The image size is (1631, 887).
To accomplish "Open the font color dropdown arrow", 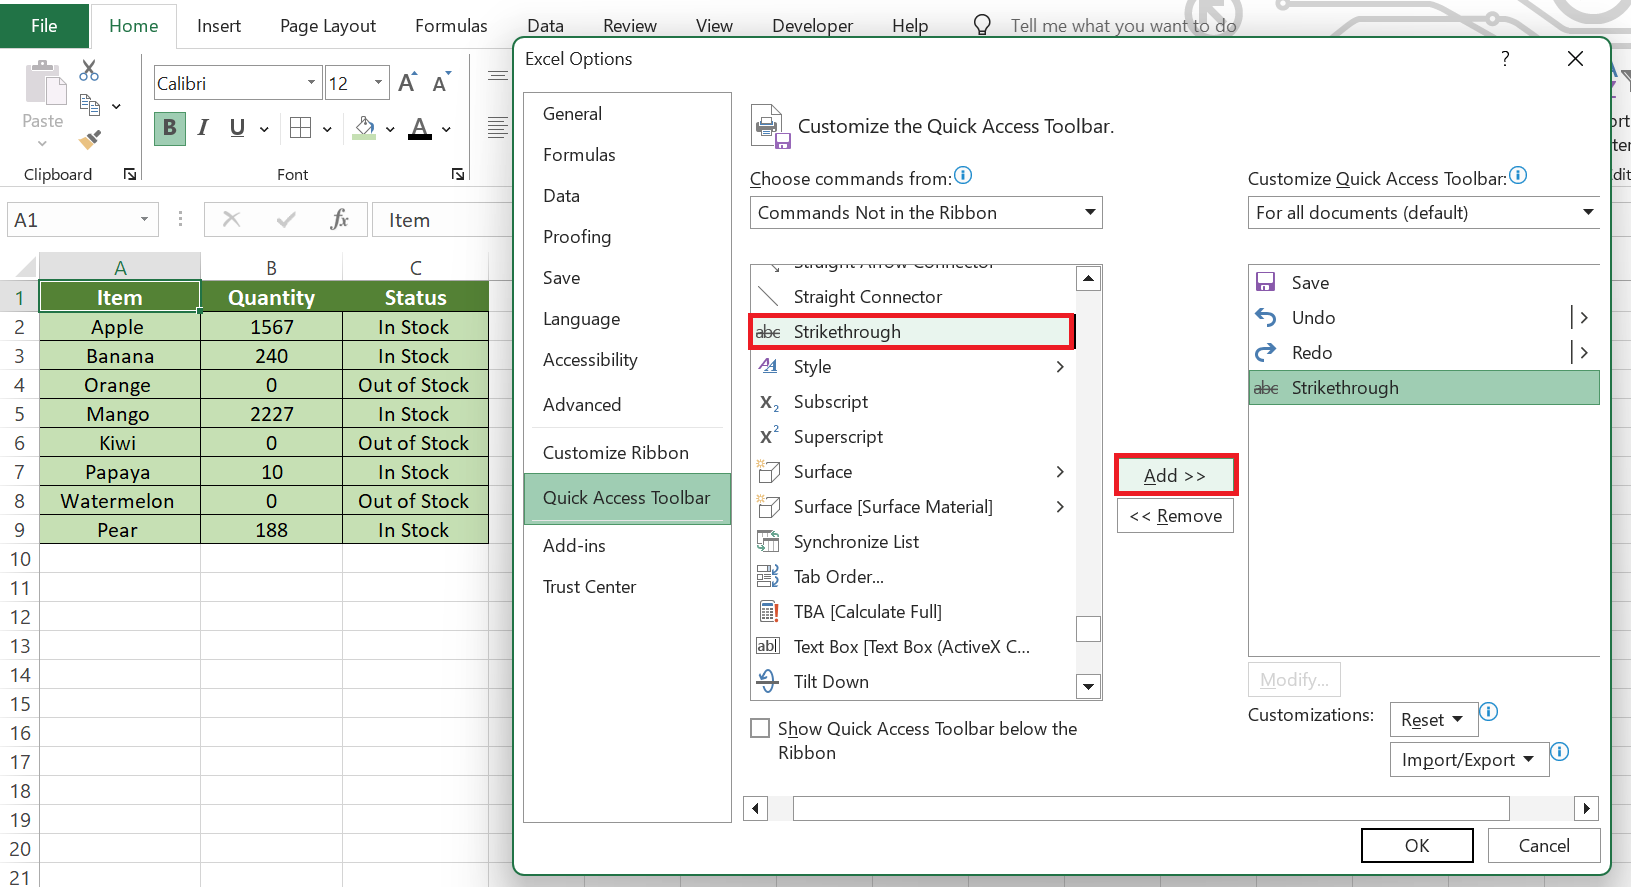I will pos(446,129).
